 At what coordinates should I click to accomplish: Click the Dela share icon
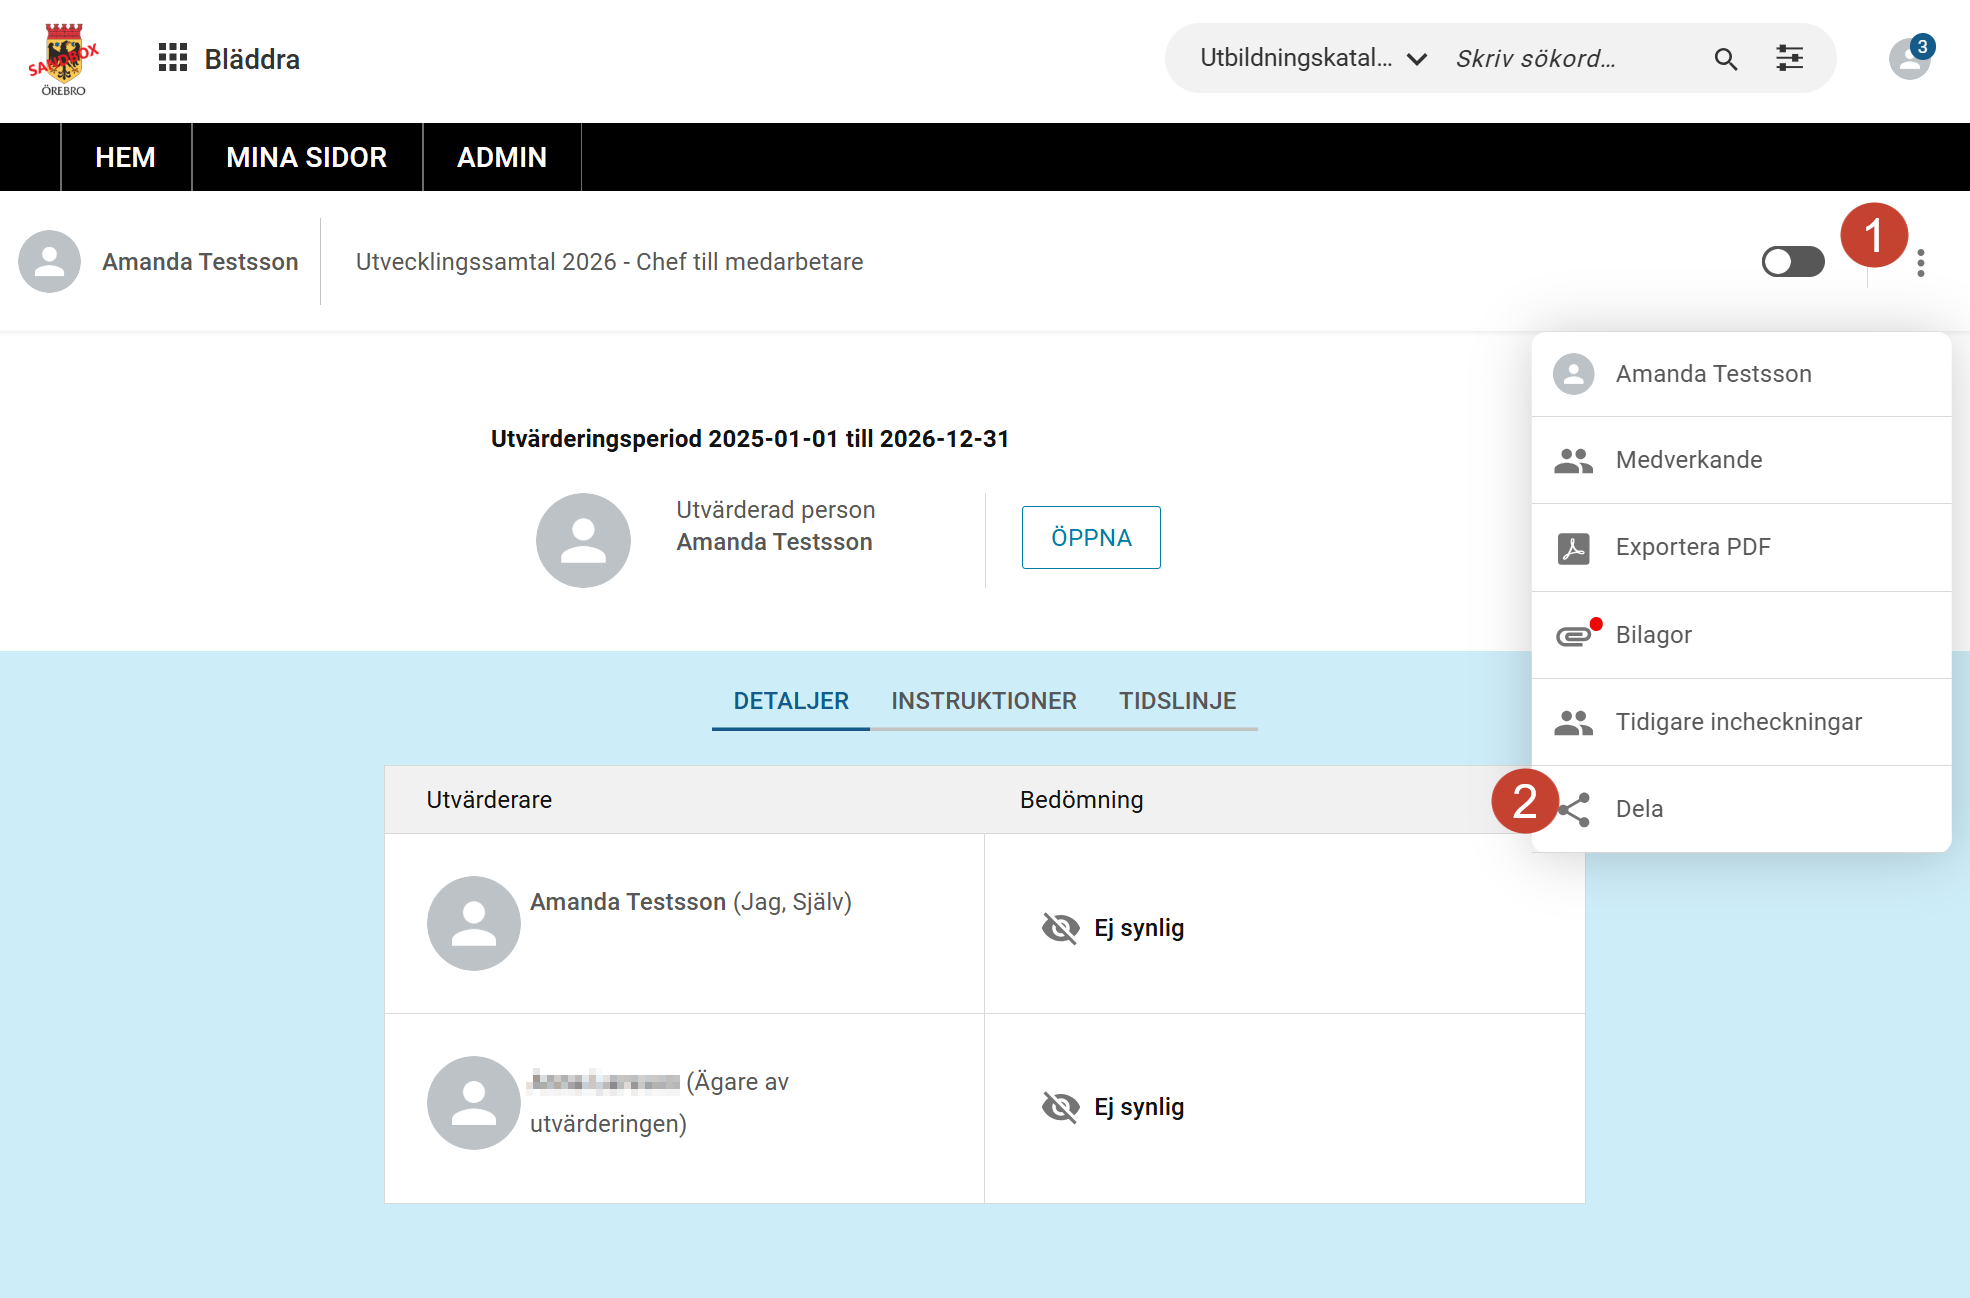tap(1574, 809)
